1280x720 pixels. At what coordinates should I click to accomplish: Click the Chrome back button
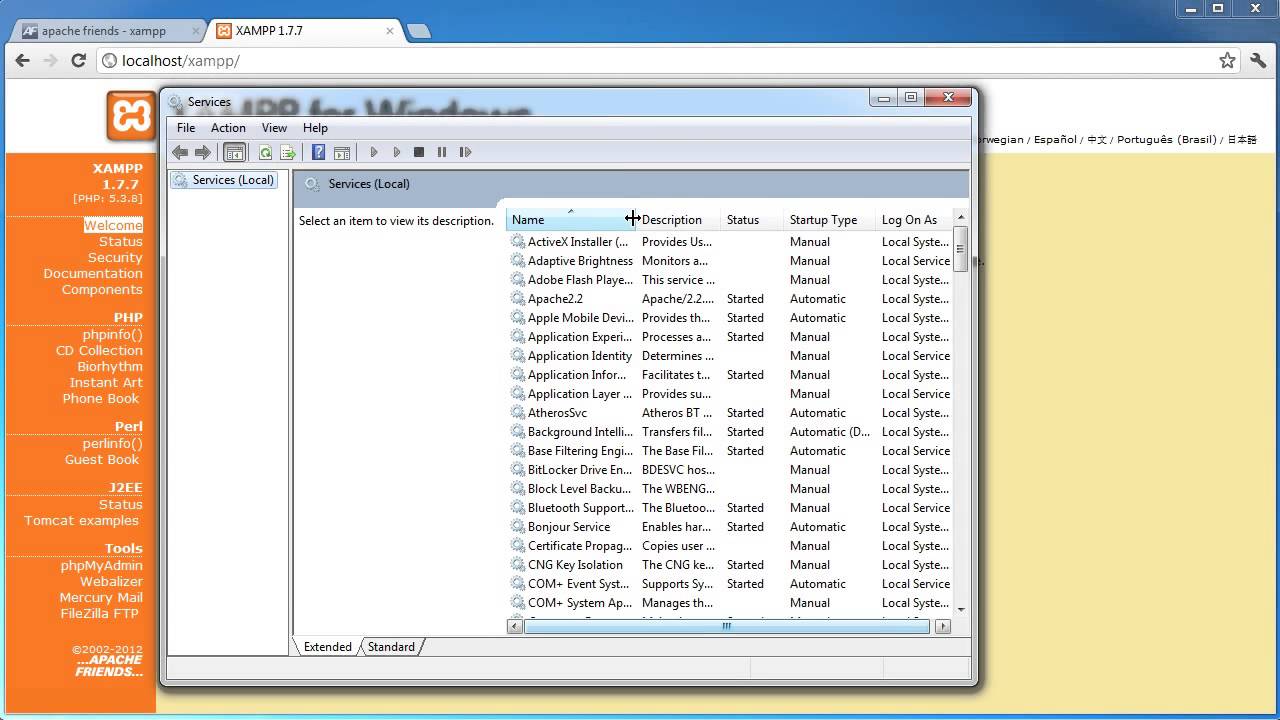pos(22,60)
